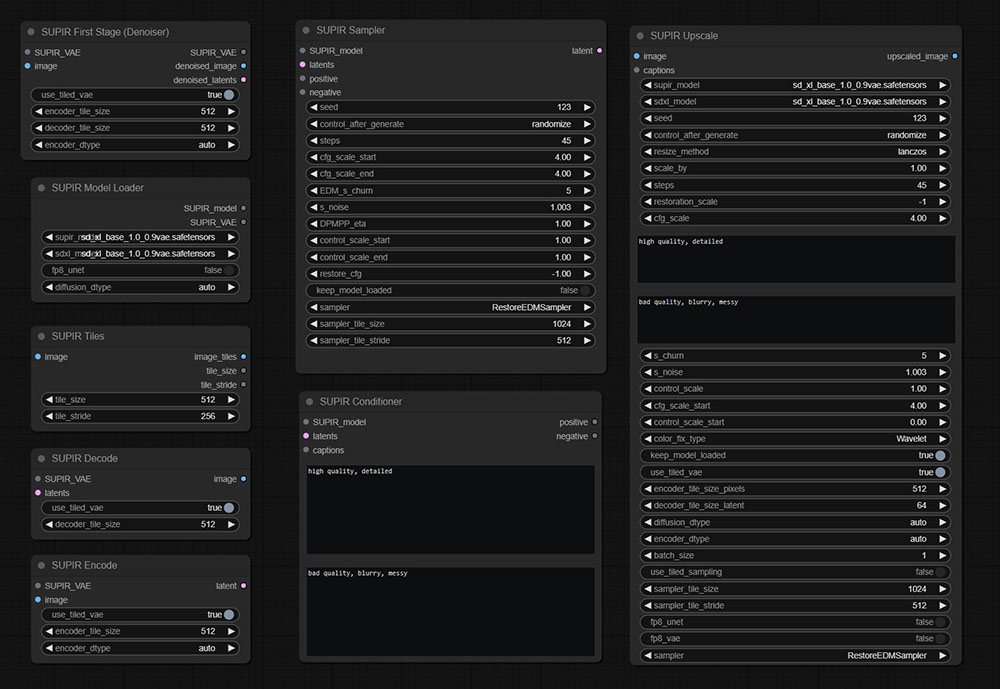This screenshot has width=1000, height=689.
Task: Select the SUPIR Model Loader node title
Action: [98, 188]
